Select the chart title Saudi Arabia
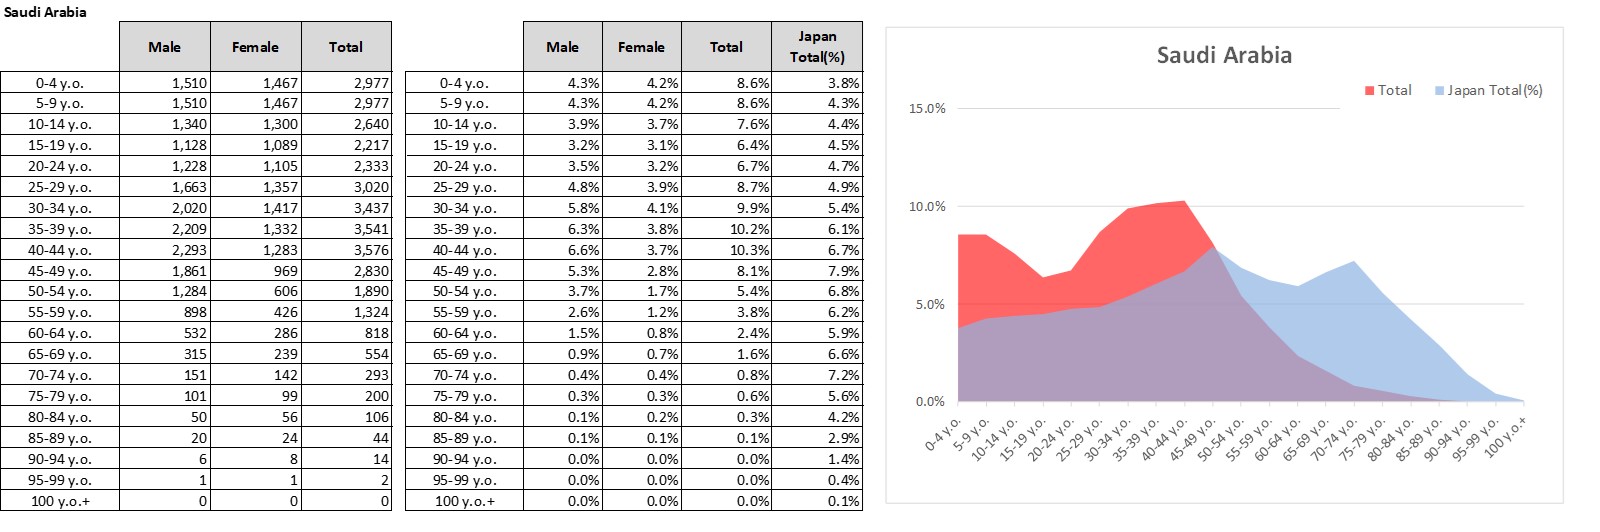Image resolution: width=1600 pixels, height=532 pixels. [x=1223, y=55]
